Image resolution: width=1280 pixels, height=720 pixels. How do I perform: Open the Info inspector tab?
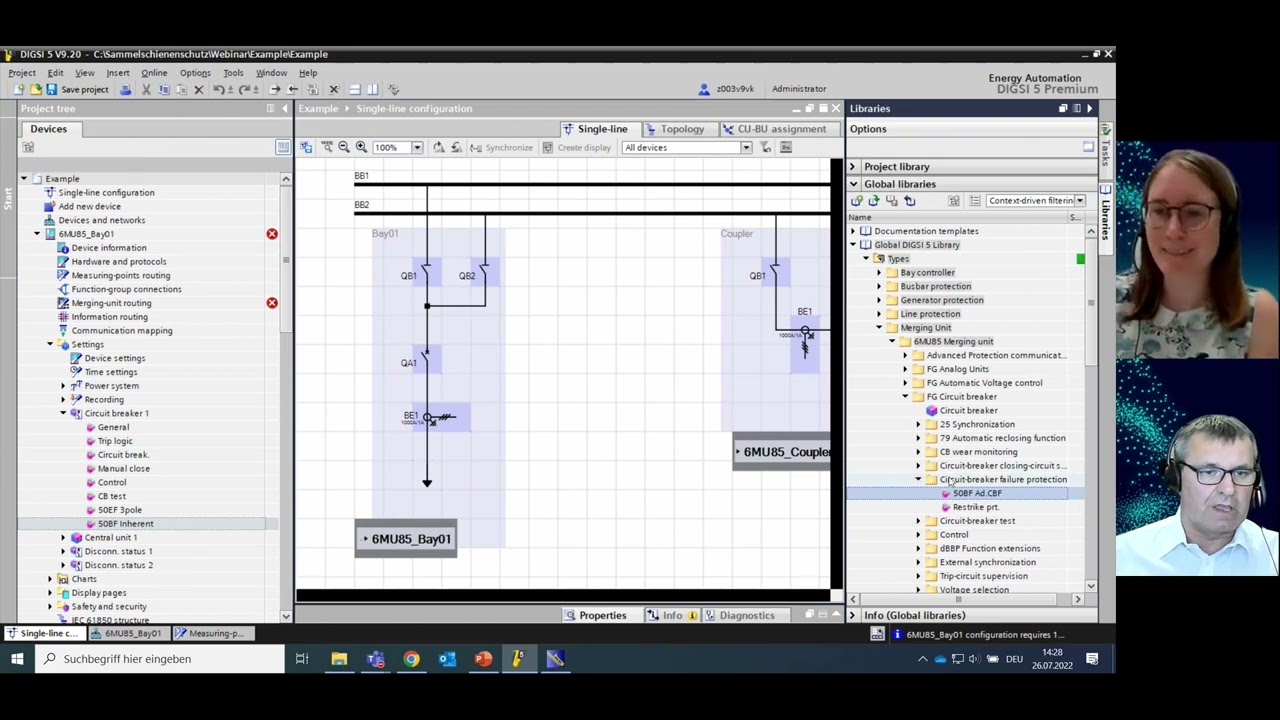(x=672, y=616)
